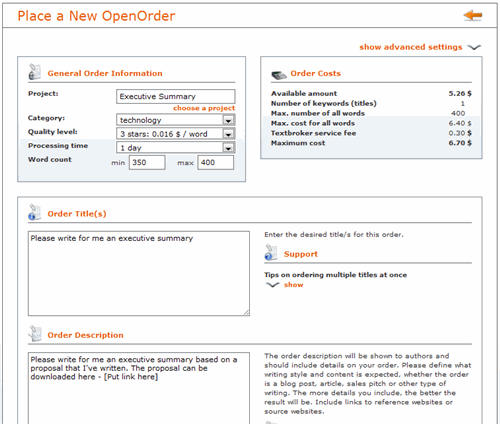This screenshot has height=424, width=500.
Task: Click the Support help icon
Action: coord(271,253)
